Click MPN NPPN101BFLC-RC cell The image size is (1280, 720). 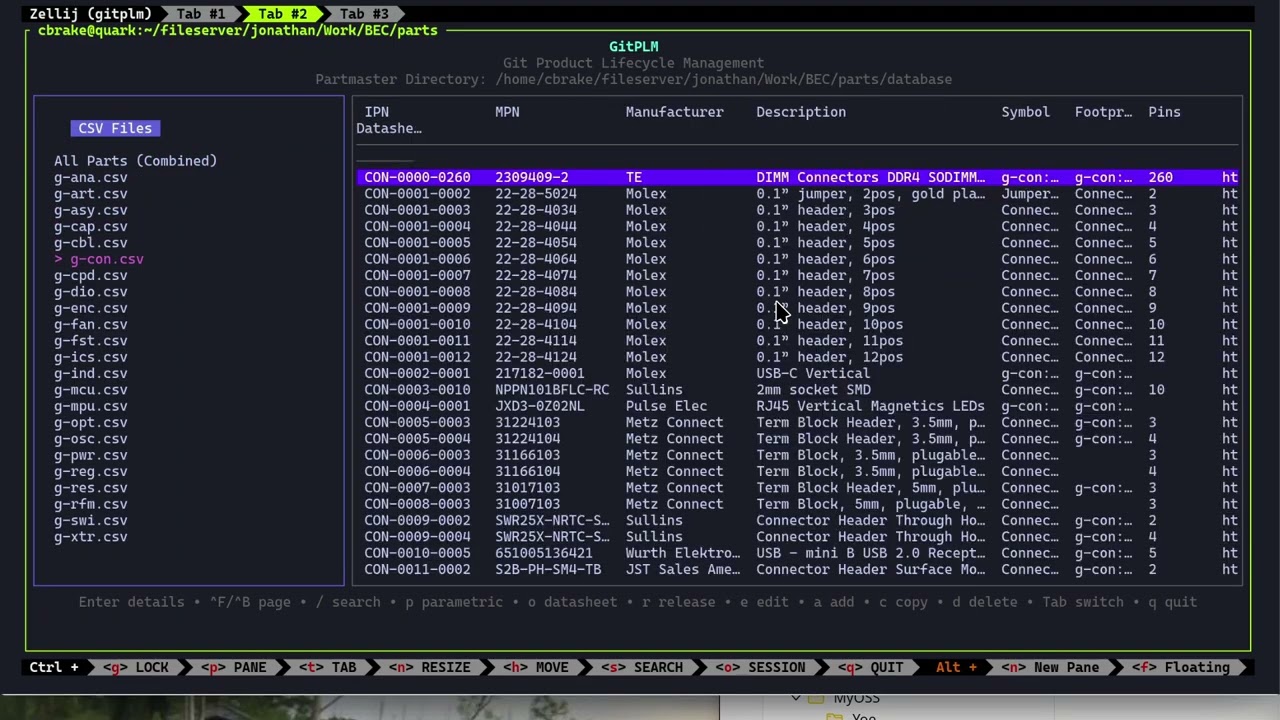(552, 390)
